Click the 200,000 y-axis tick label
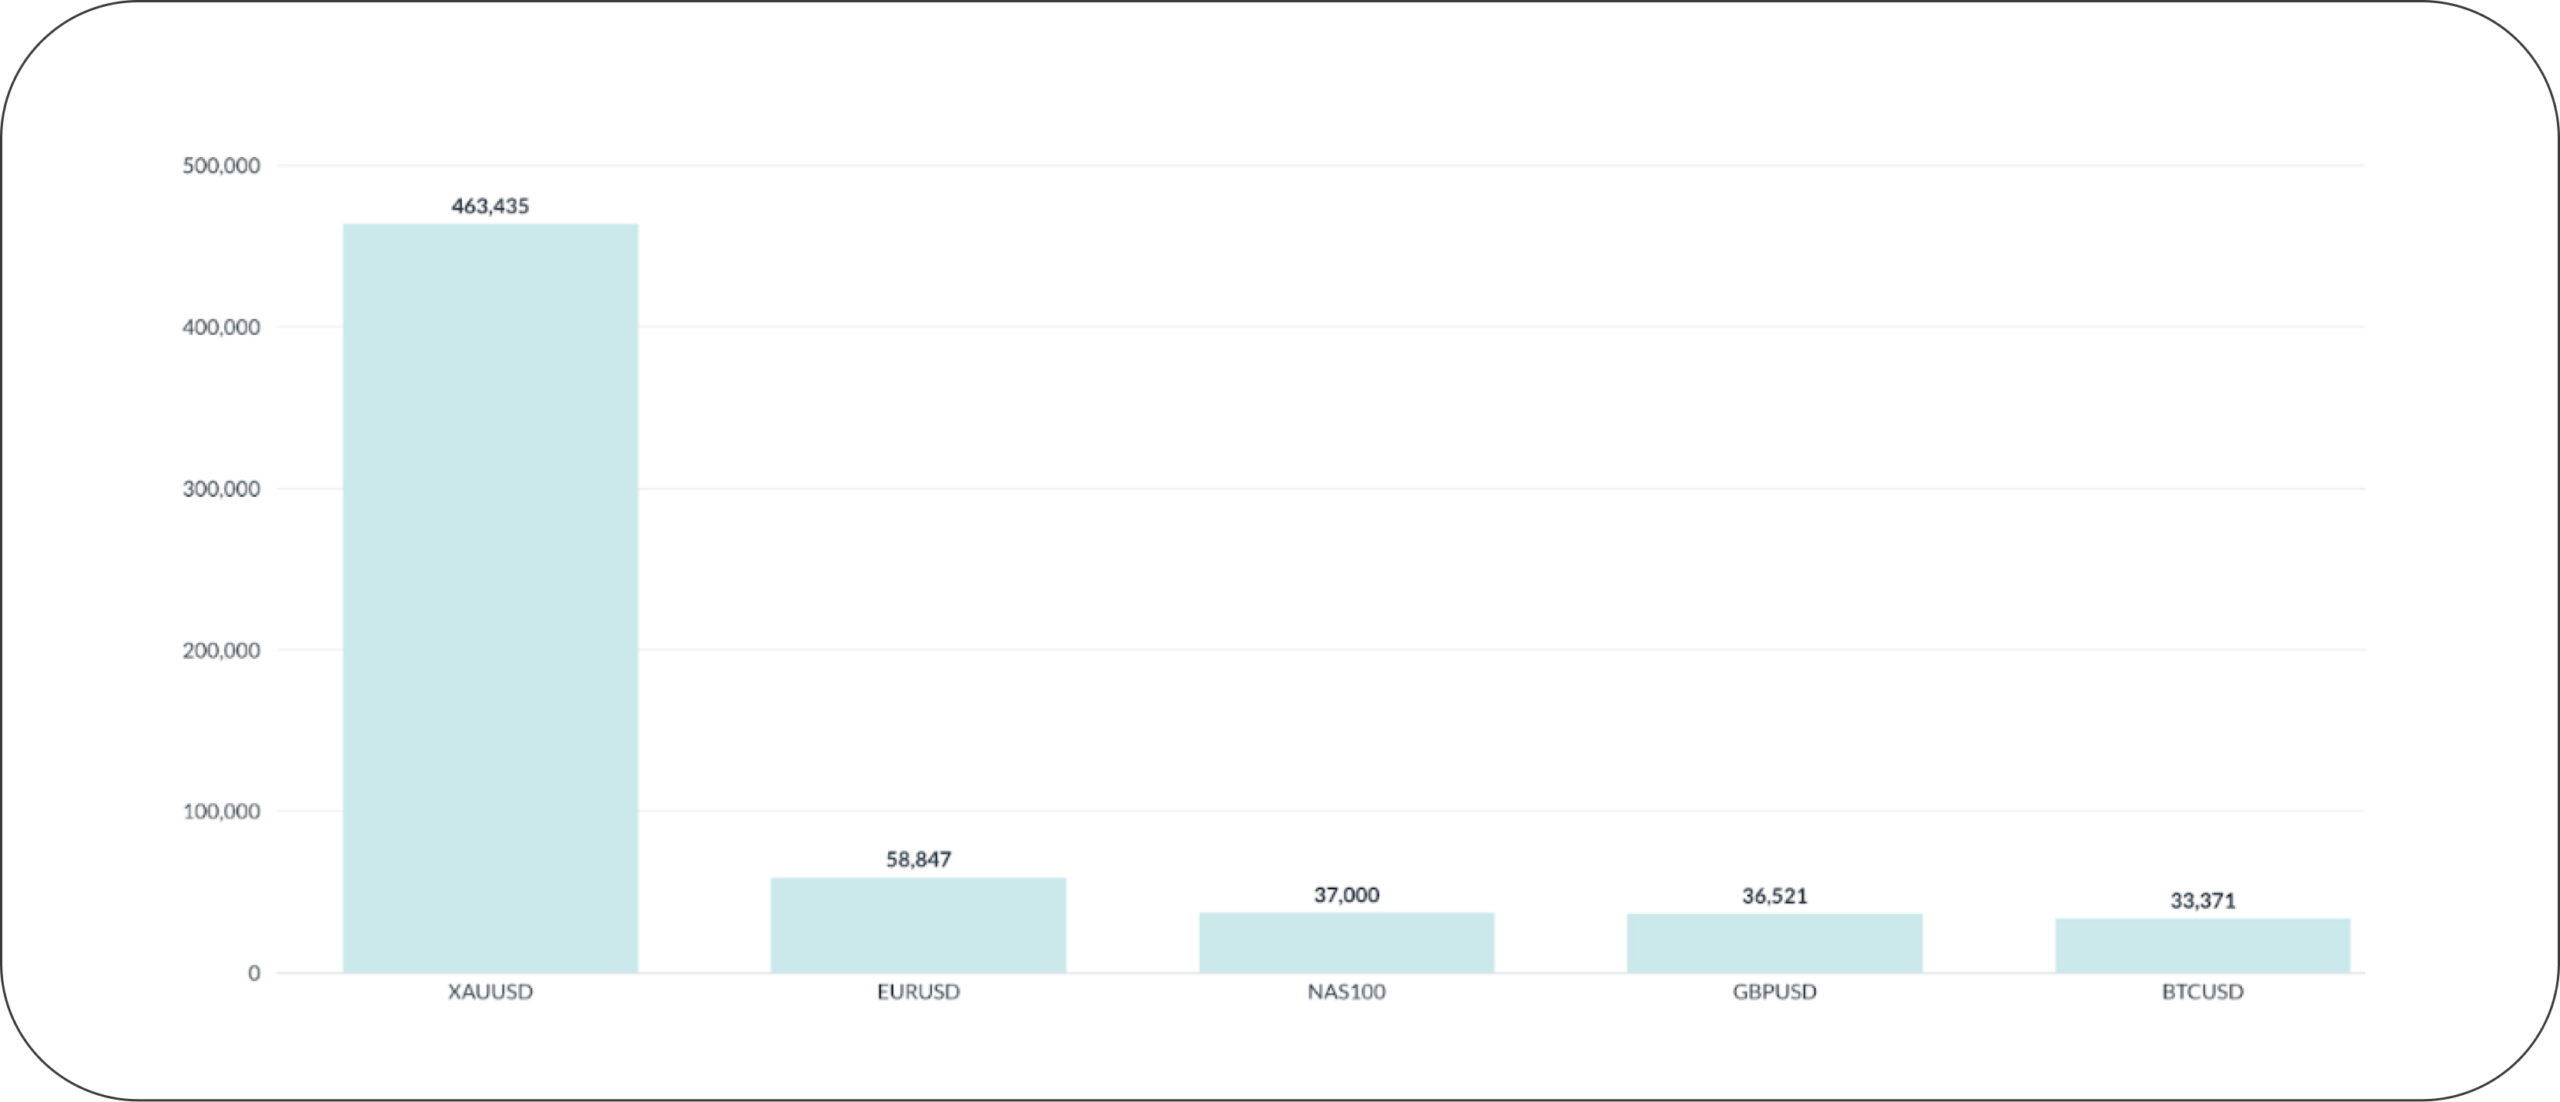 (x=221, y=650)
